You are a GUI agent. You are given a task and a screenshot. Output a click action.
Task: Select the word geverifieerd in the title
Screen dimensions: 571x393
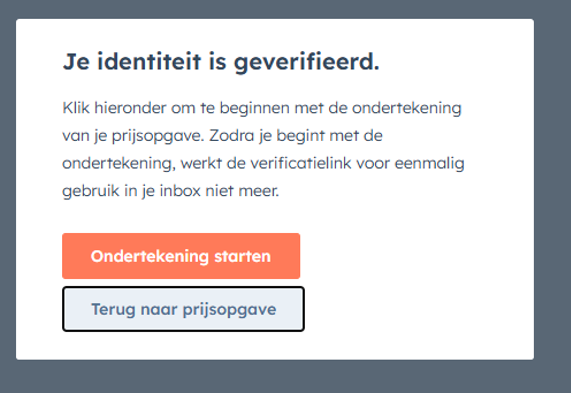pyautogui.click(x=307, y=62)
